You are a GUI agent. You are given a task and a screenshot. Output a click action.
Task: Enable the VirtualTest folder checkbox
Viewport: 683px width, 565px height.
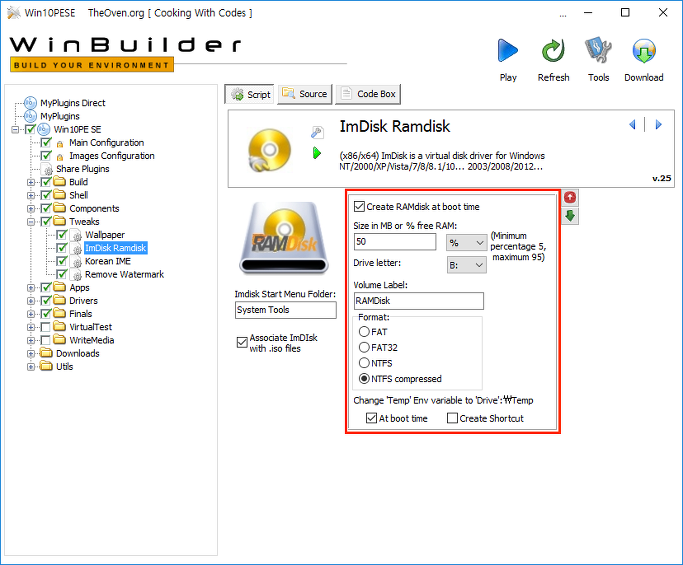[x=46, y=327]
